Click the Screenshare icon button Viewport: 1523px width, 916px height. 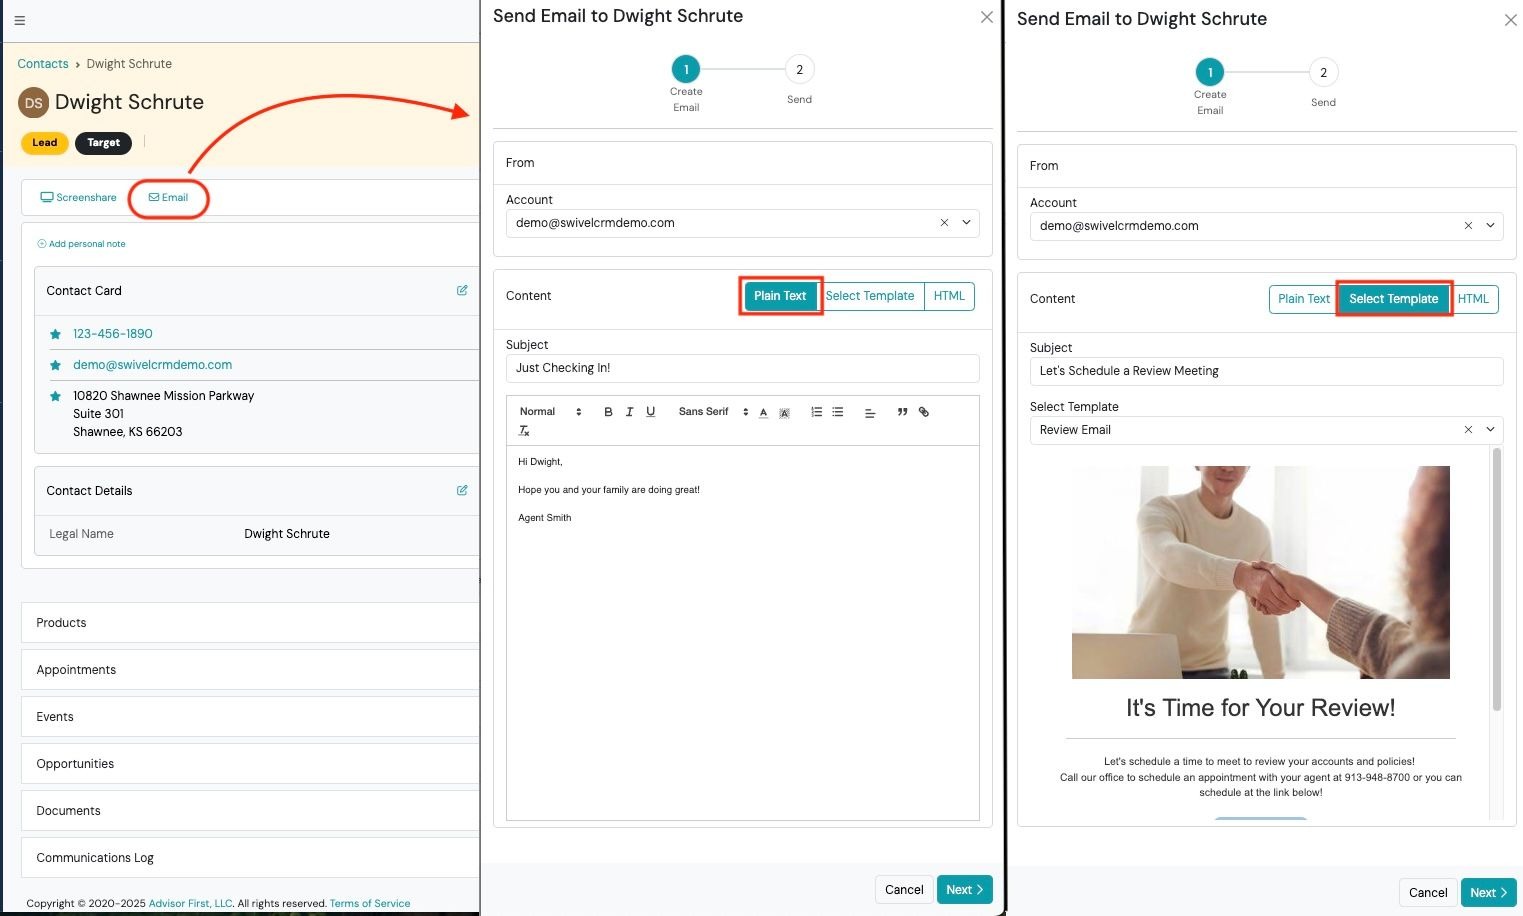click(x=78, y=198)
